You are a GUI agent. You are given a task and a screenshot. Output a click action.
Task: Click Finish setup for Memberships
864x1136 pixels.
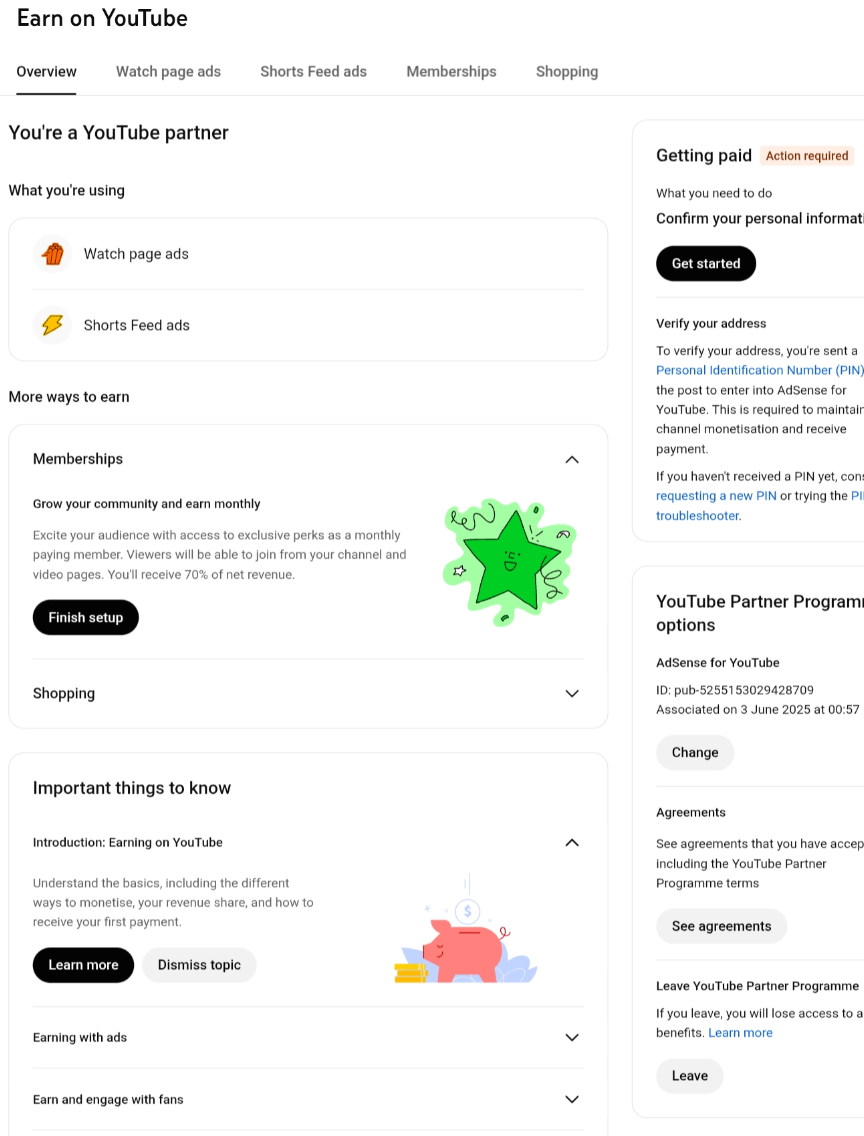[x=86, y=617]
